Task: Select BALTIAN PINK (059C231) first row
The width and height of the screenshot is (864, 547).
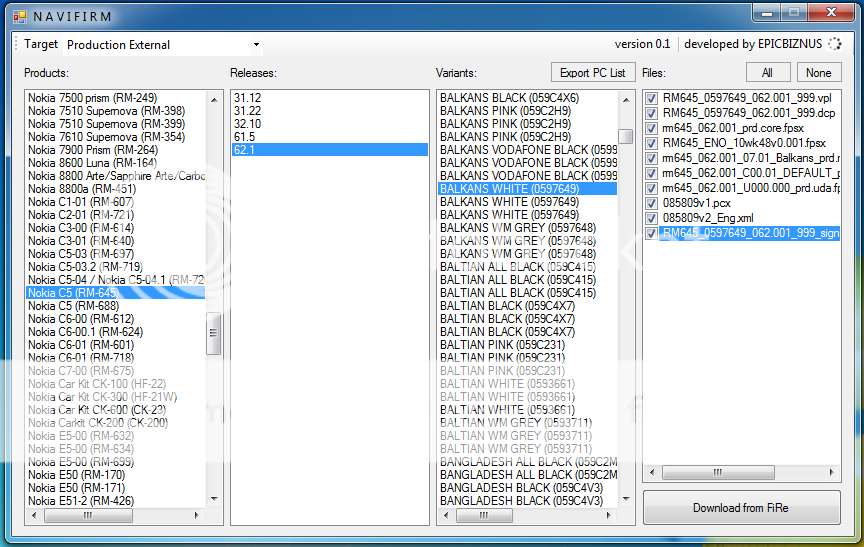Action: tap(528, 345)
